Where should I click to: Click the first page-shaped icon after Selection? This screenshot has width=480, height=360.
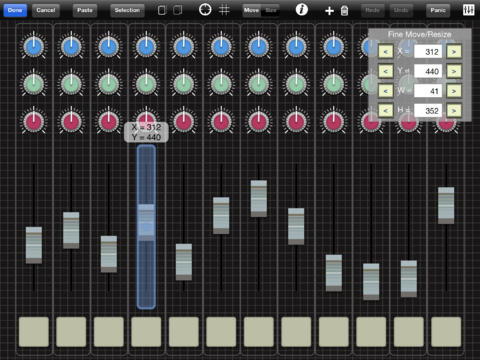162,10
